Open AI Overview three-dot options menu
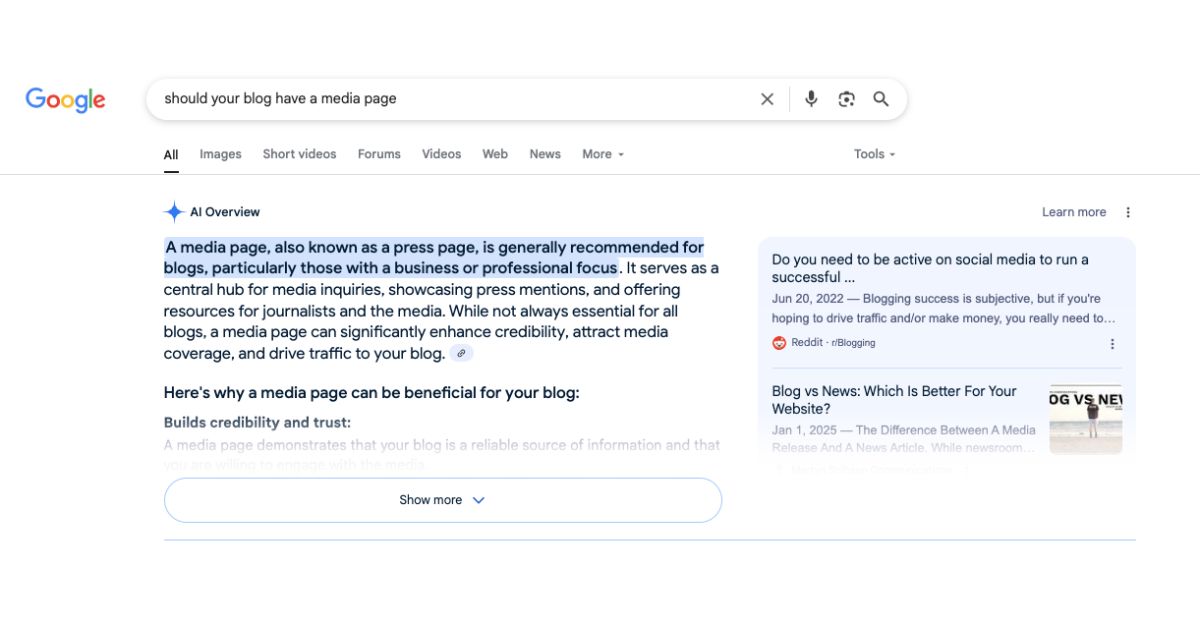The height and width of the screenshot is (630, 1200). coord(1128,212)
